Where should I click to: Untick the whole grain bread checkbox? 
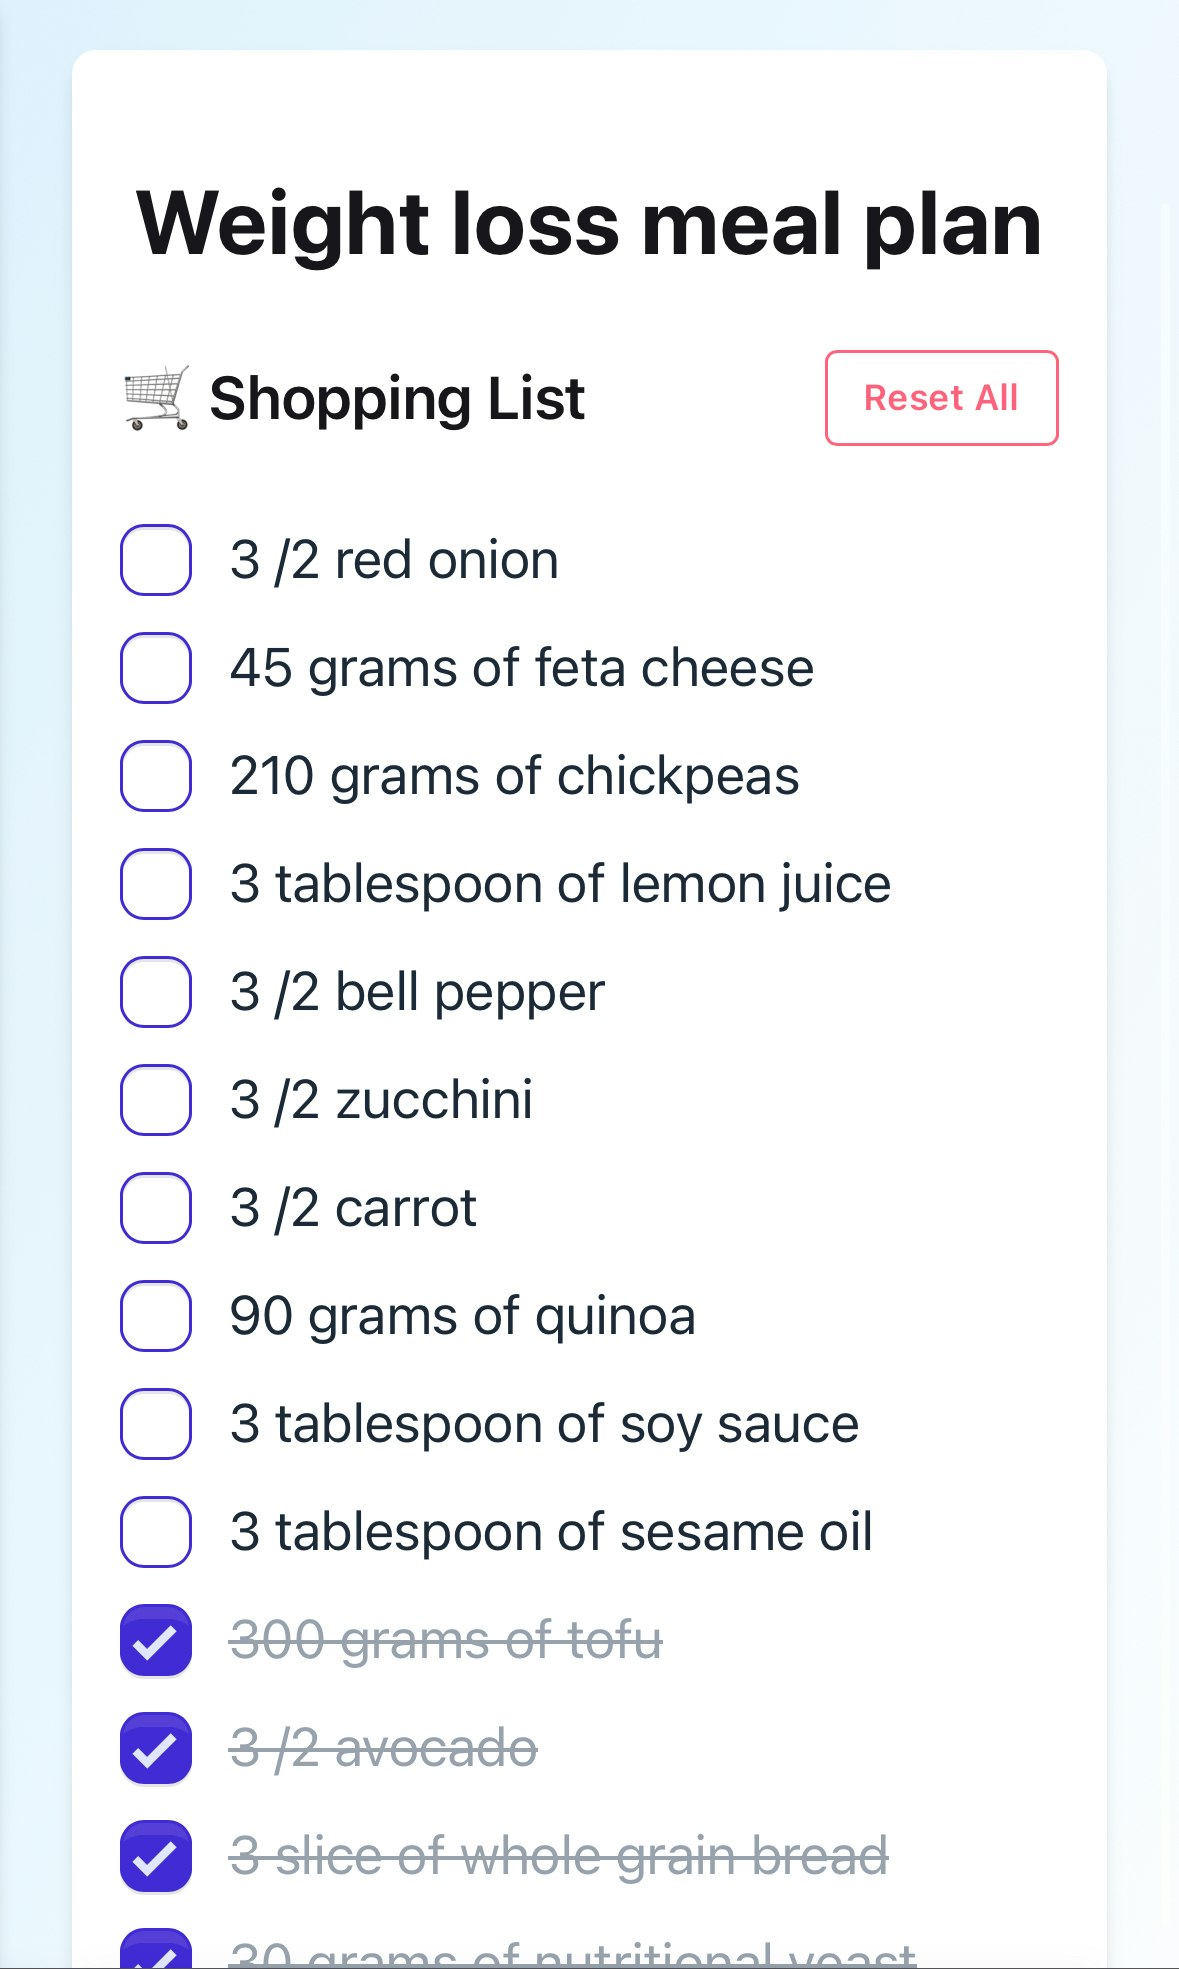coord(156,1856)
